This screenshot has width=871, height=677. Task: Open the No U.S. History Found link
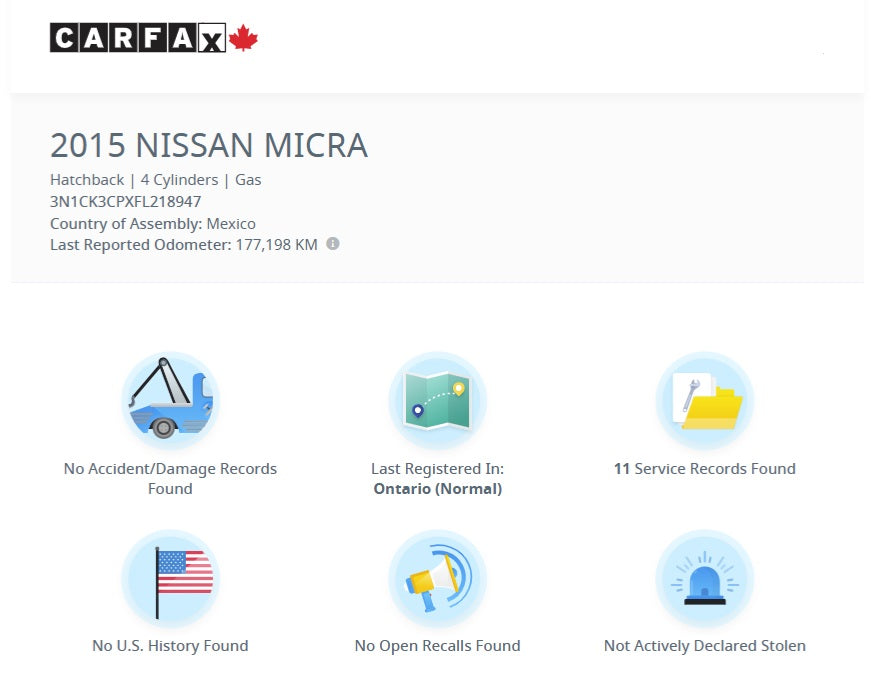[170, 646]
